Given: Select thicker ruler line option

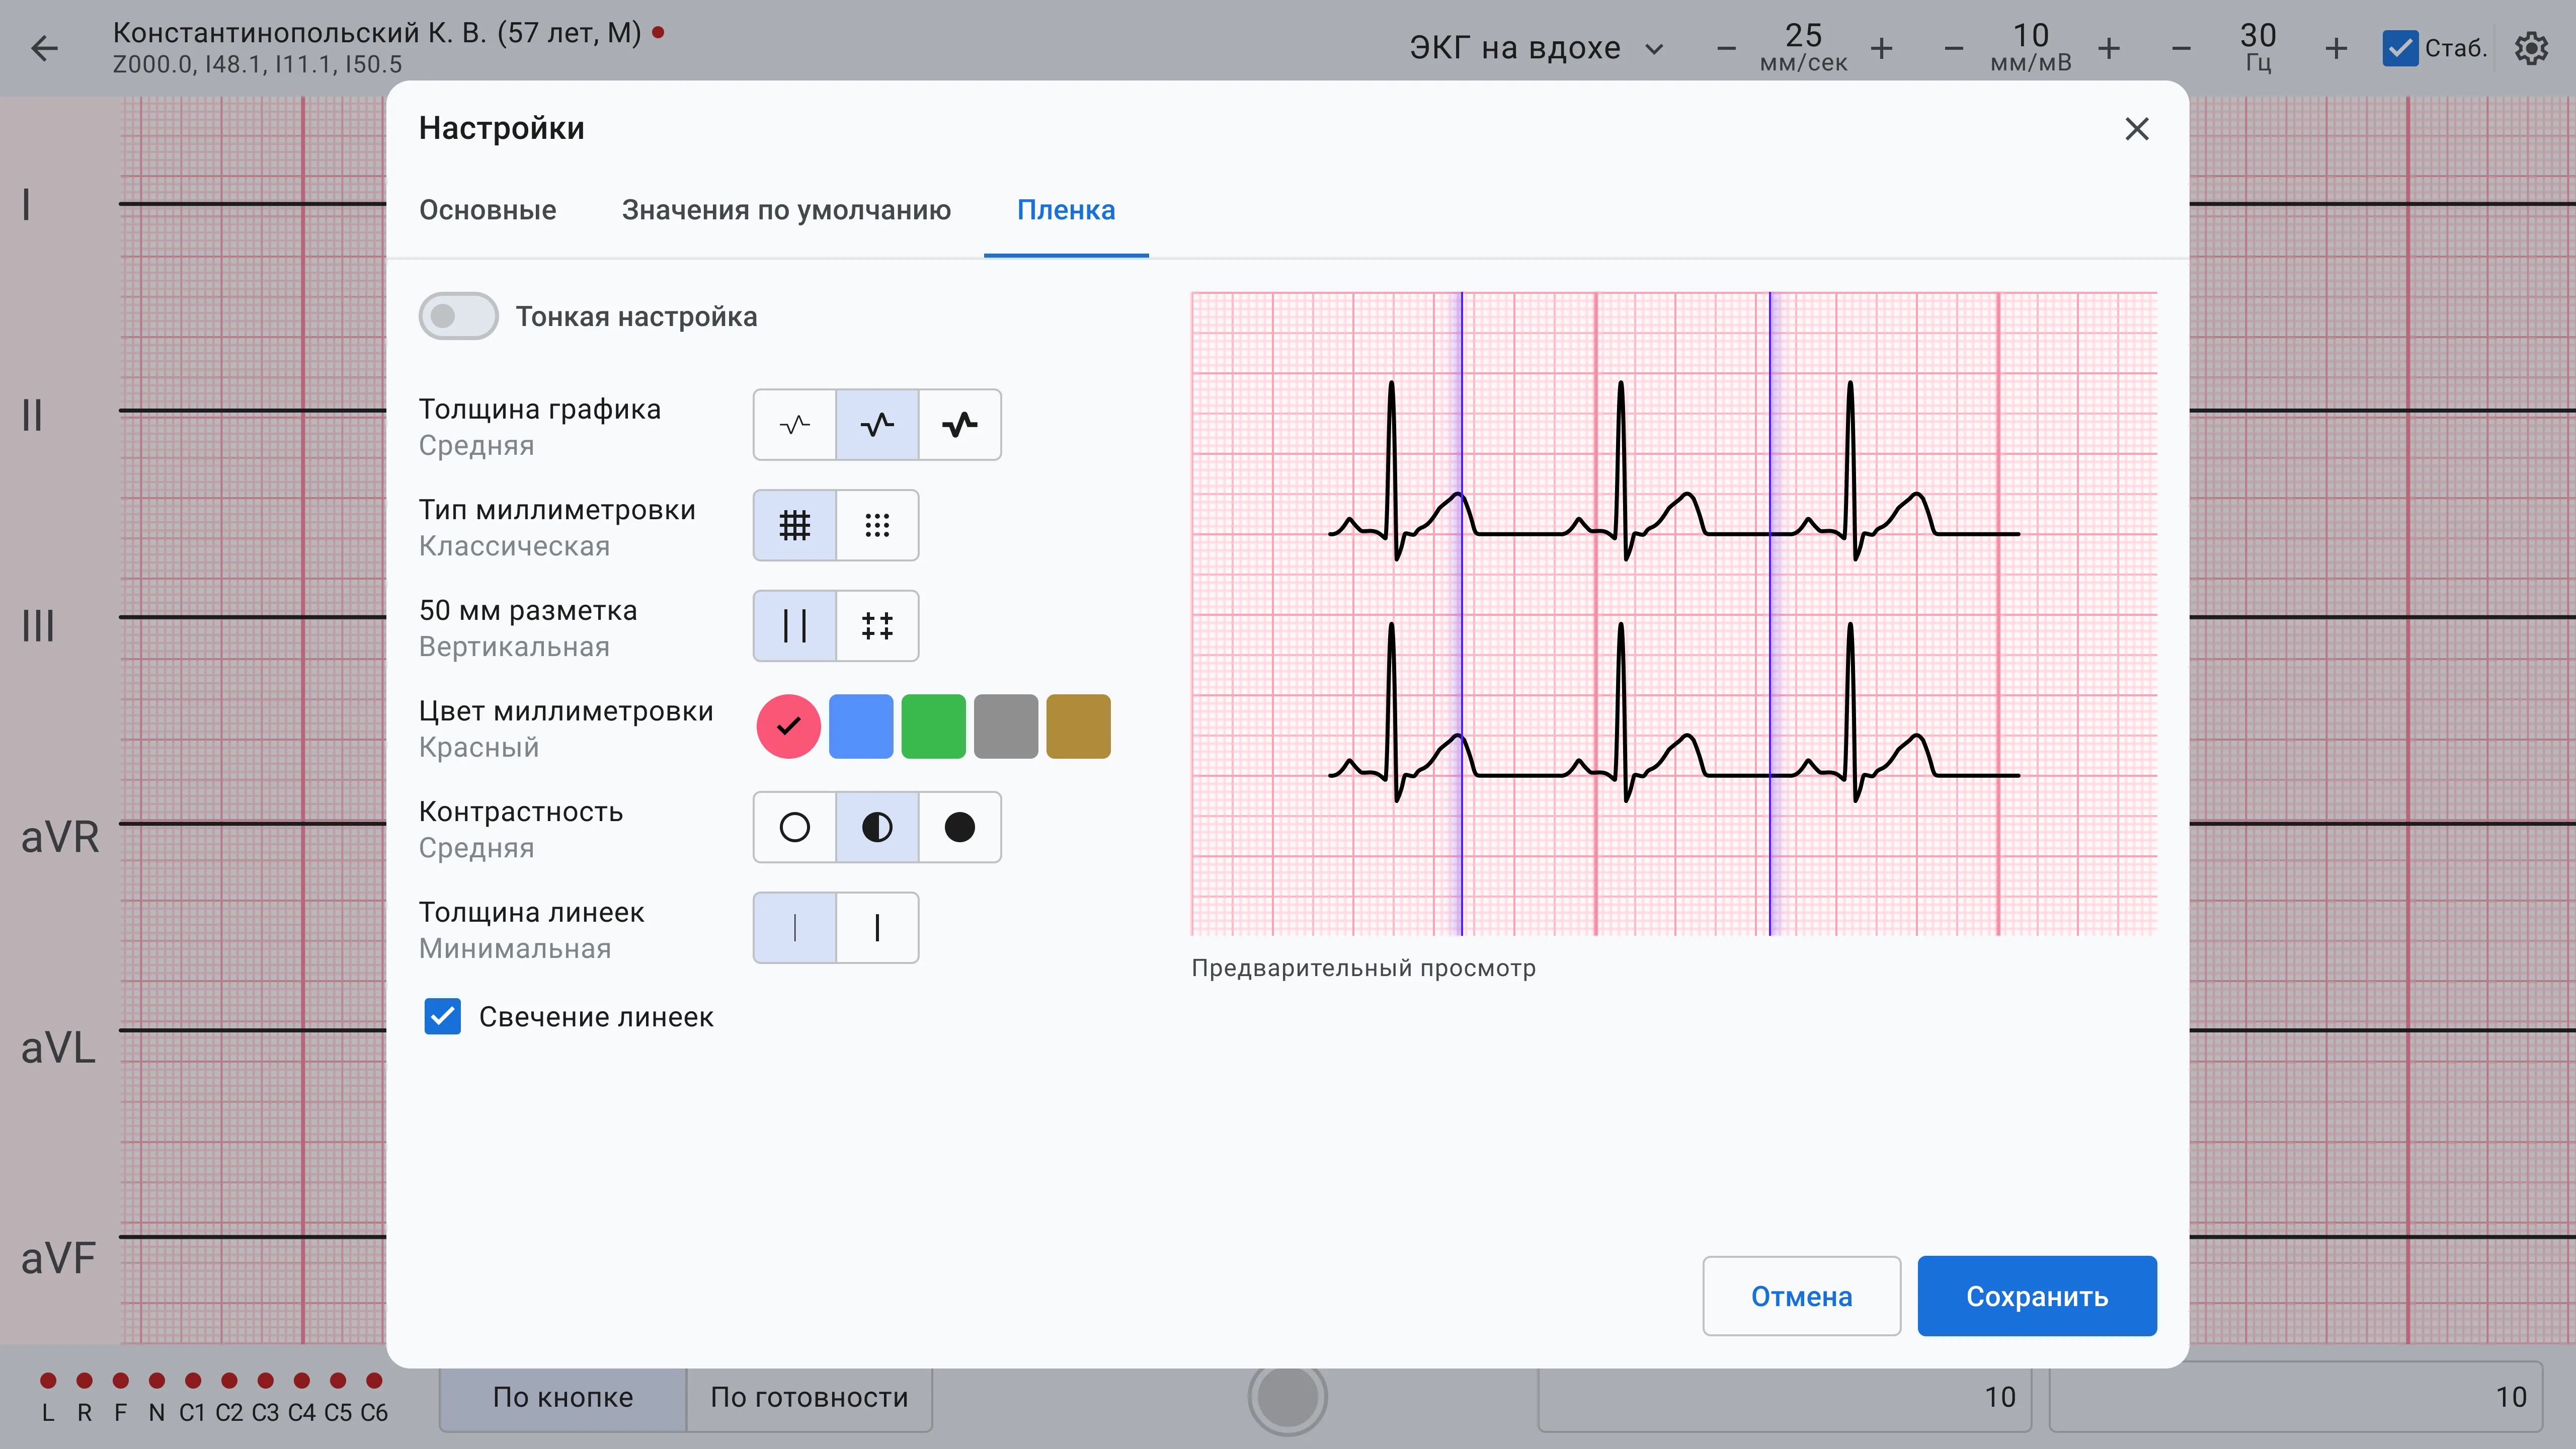Looking at the screenshot, I should pyautogui.click(x=877, y=928).
